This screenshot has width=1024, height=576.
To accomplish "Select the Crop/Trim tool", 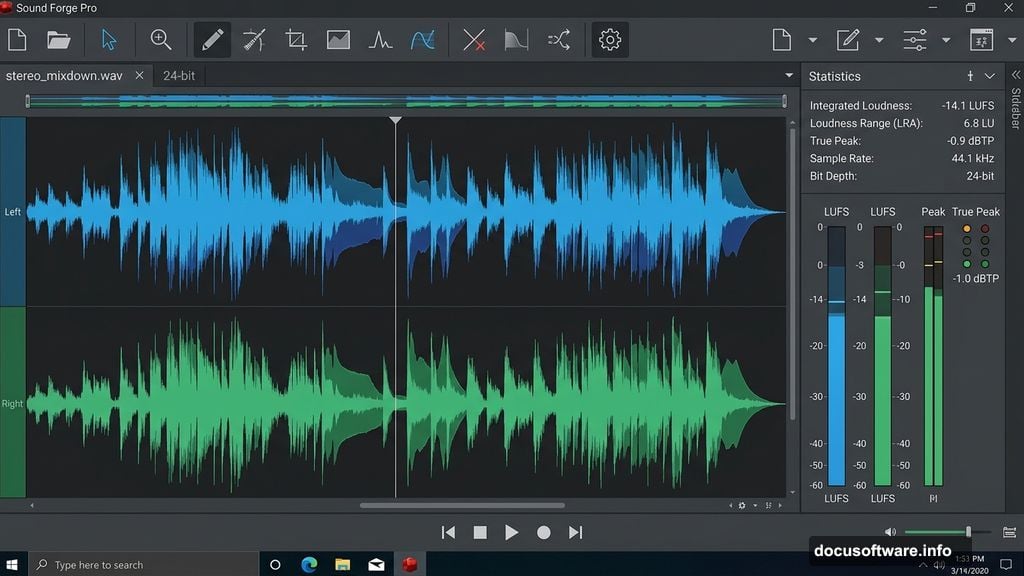I will (x=296, y=40).
